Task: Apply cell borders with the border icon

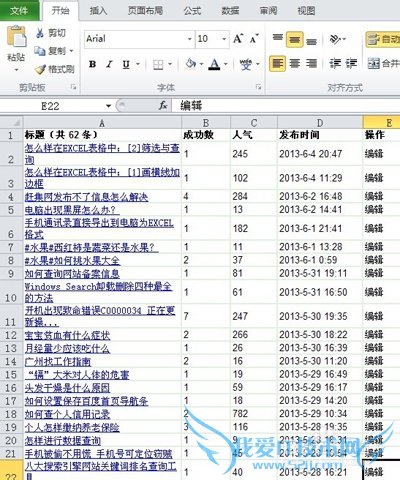Action: pos(158,64)
